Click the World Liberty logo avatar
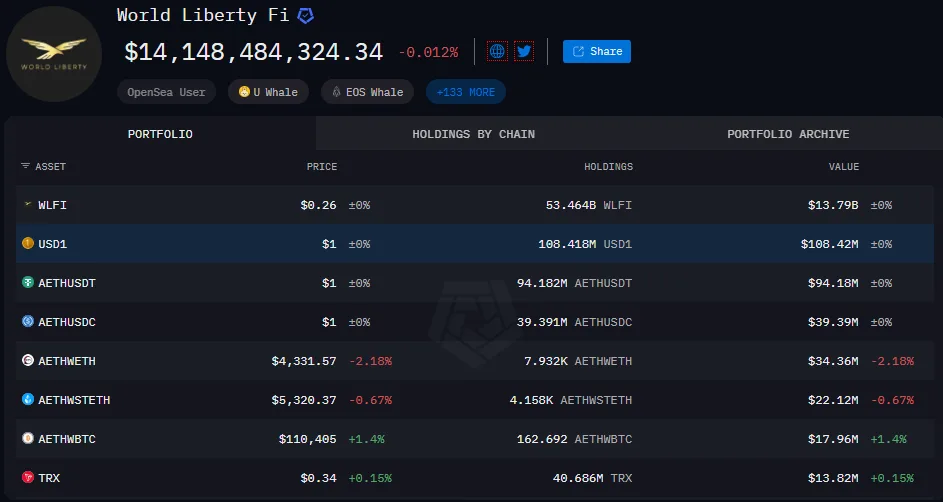This screenshot has height=502, width=943. point(54,54)
